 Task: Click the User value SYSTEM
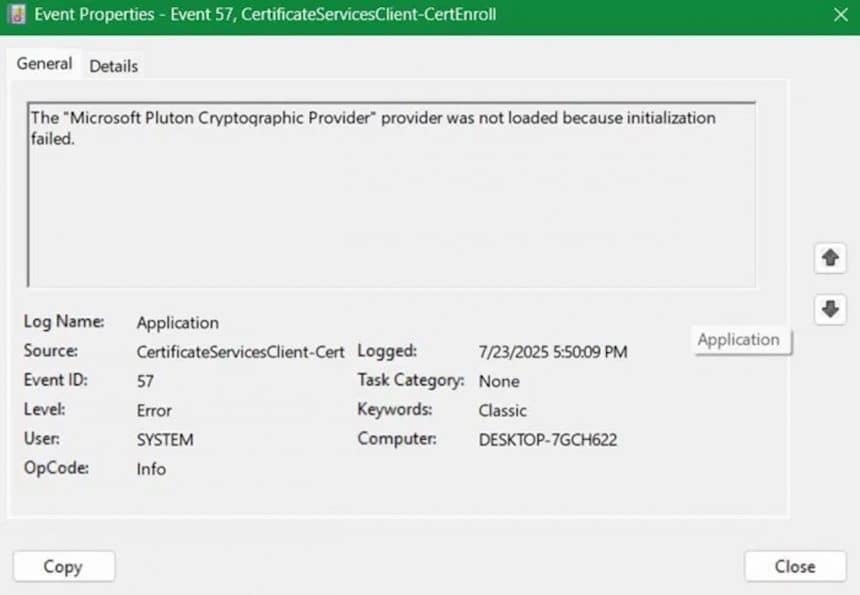tap(165, 440)
